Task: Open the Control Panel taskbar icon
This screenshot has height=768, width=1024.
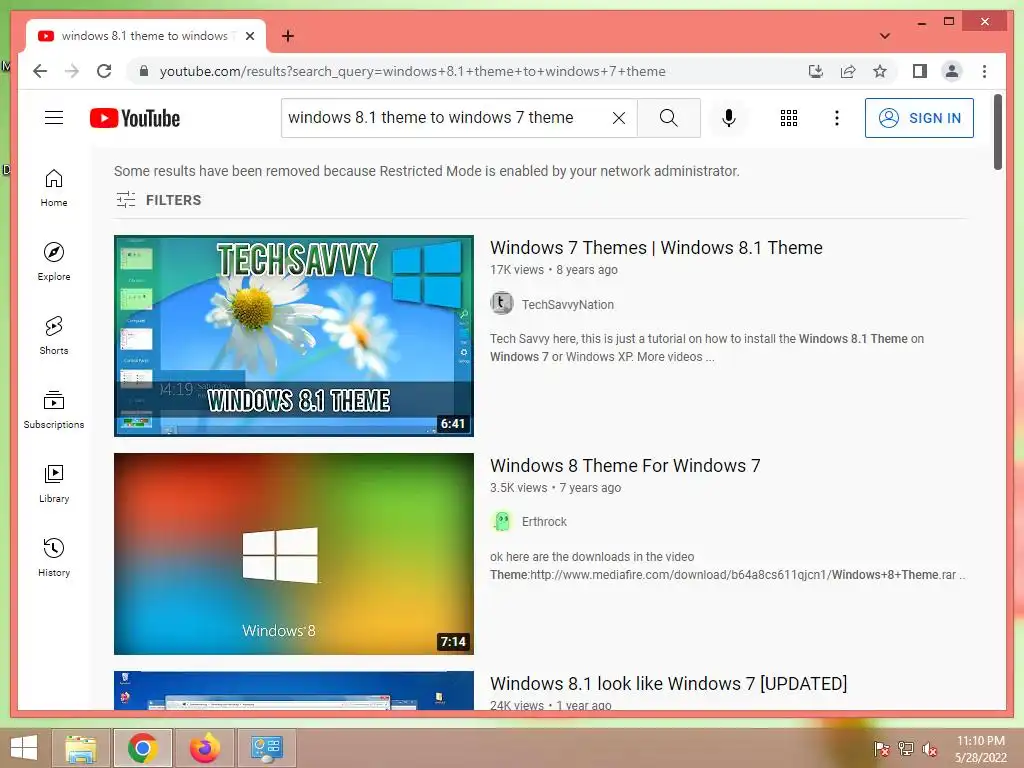Action: (266, 748)
